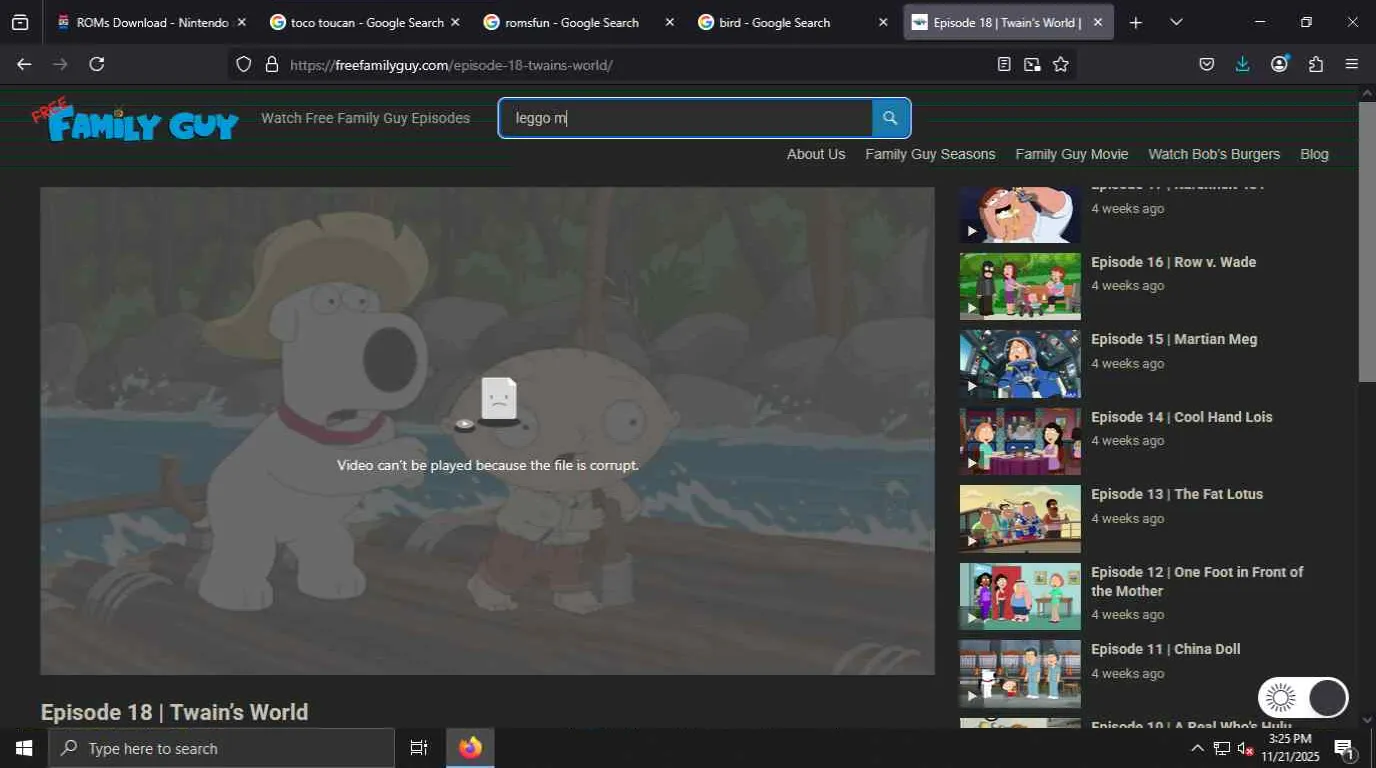Open Episode 16 | Row v. Wade title
This screenshot has width=1376, height=768.
pos(1173,262)
